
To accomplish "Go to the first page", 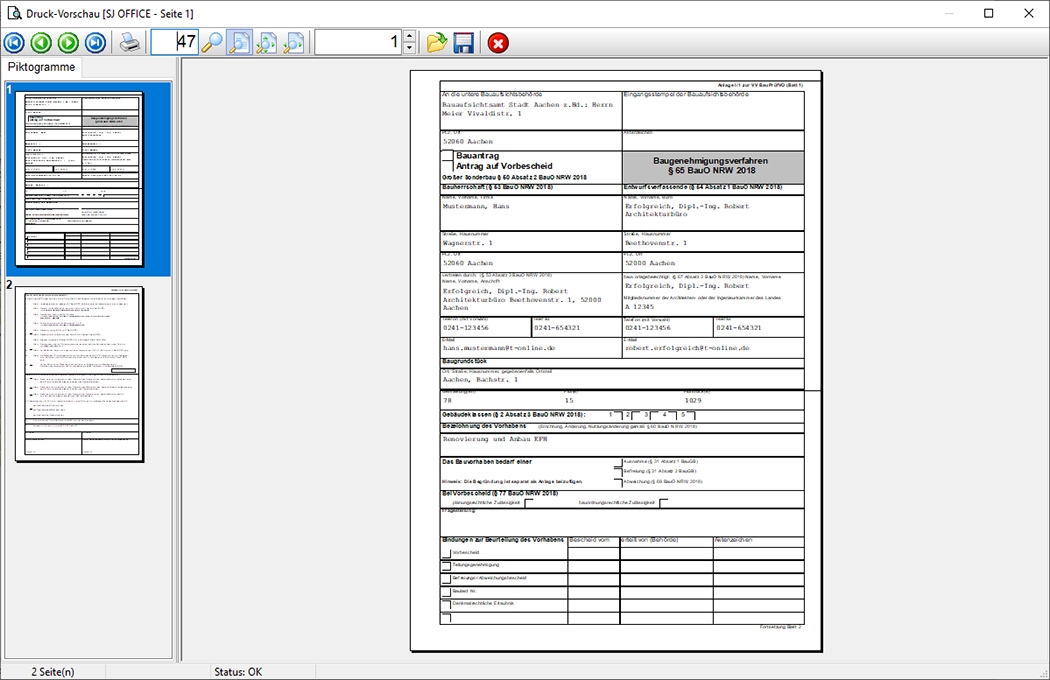I will [x=14, y=43].
